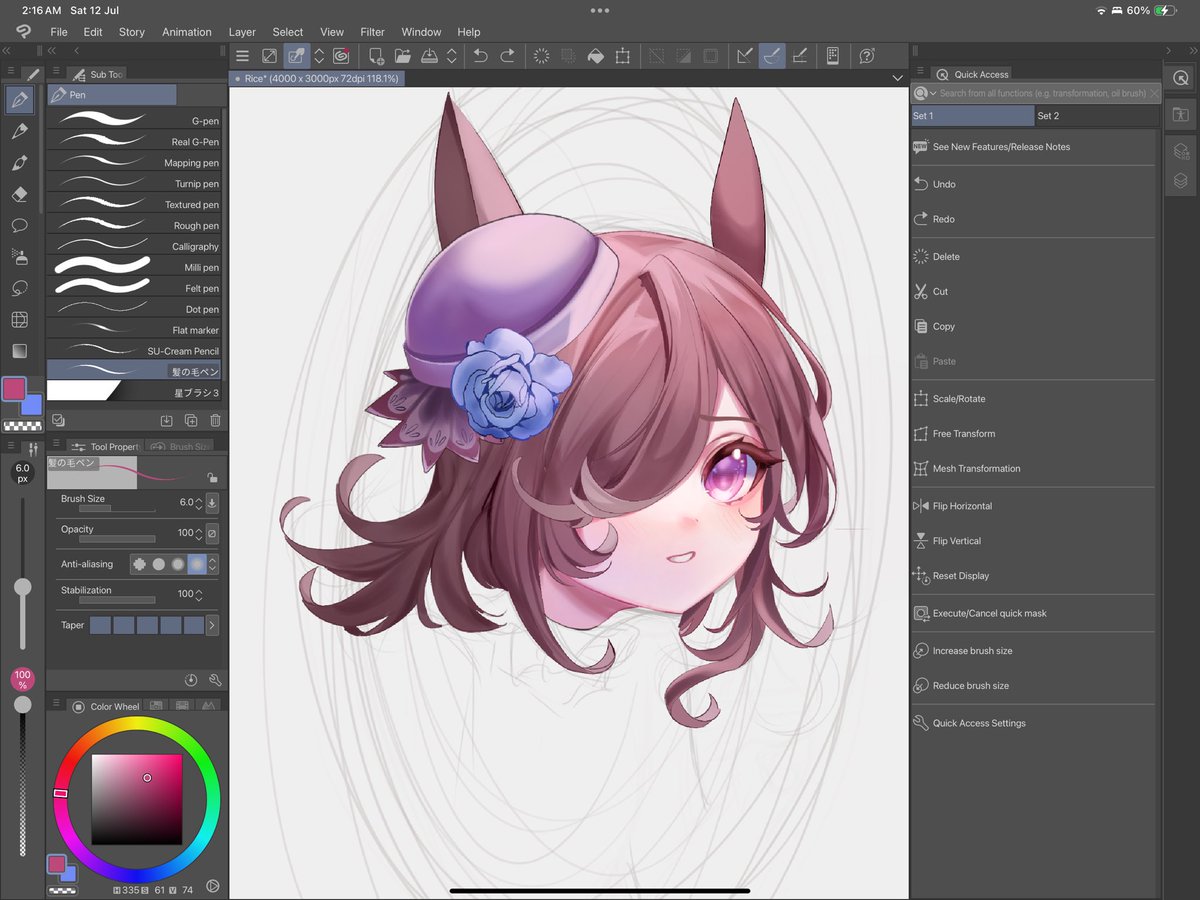Open the Animation menu

point(187,32)
